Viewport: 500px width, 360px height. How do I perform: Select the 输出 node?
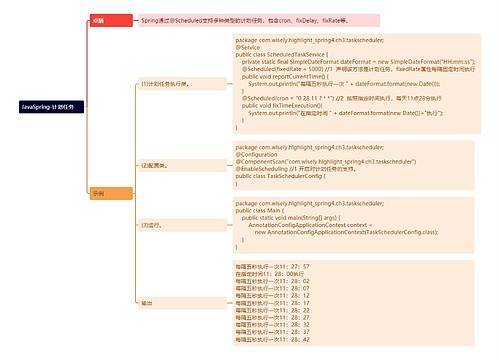click(x=182, y=303)
